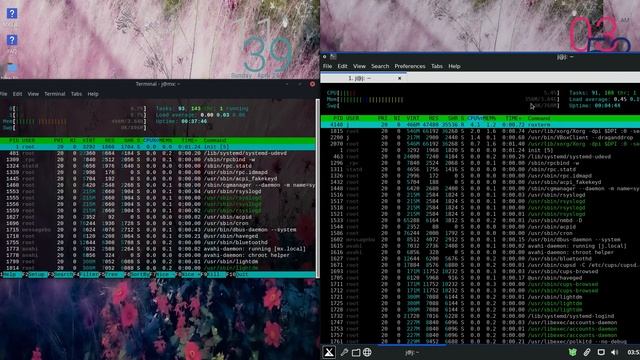This screenshot has width=640, height=360.
Task: Click the taskbar clock
Action: (x=633, y=352)
